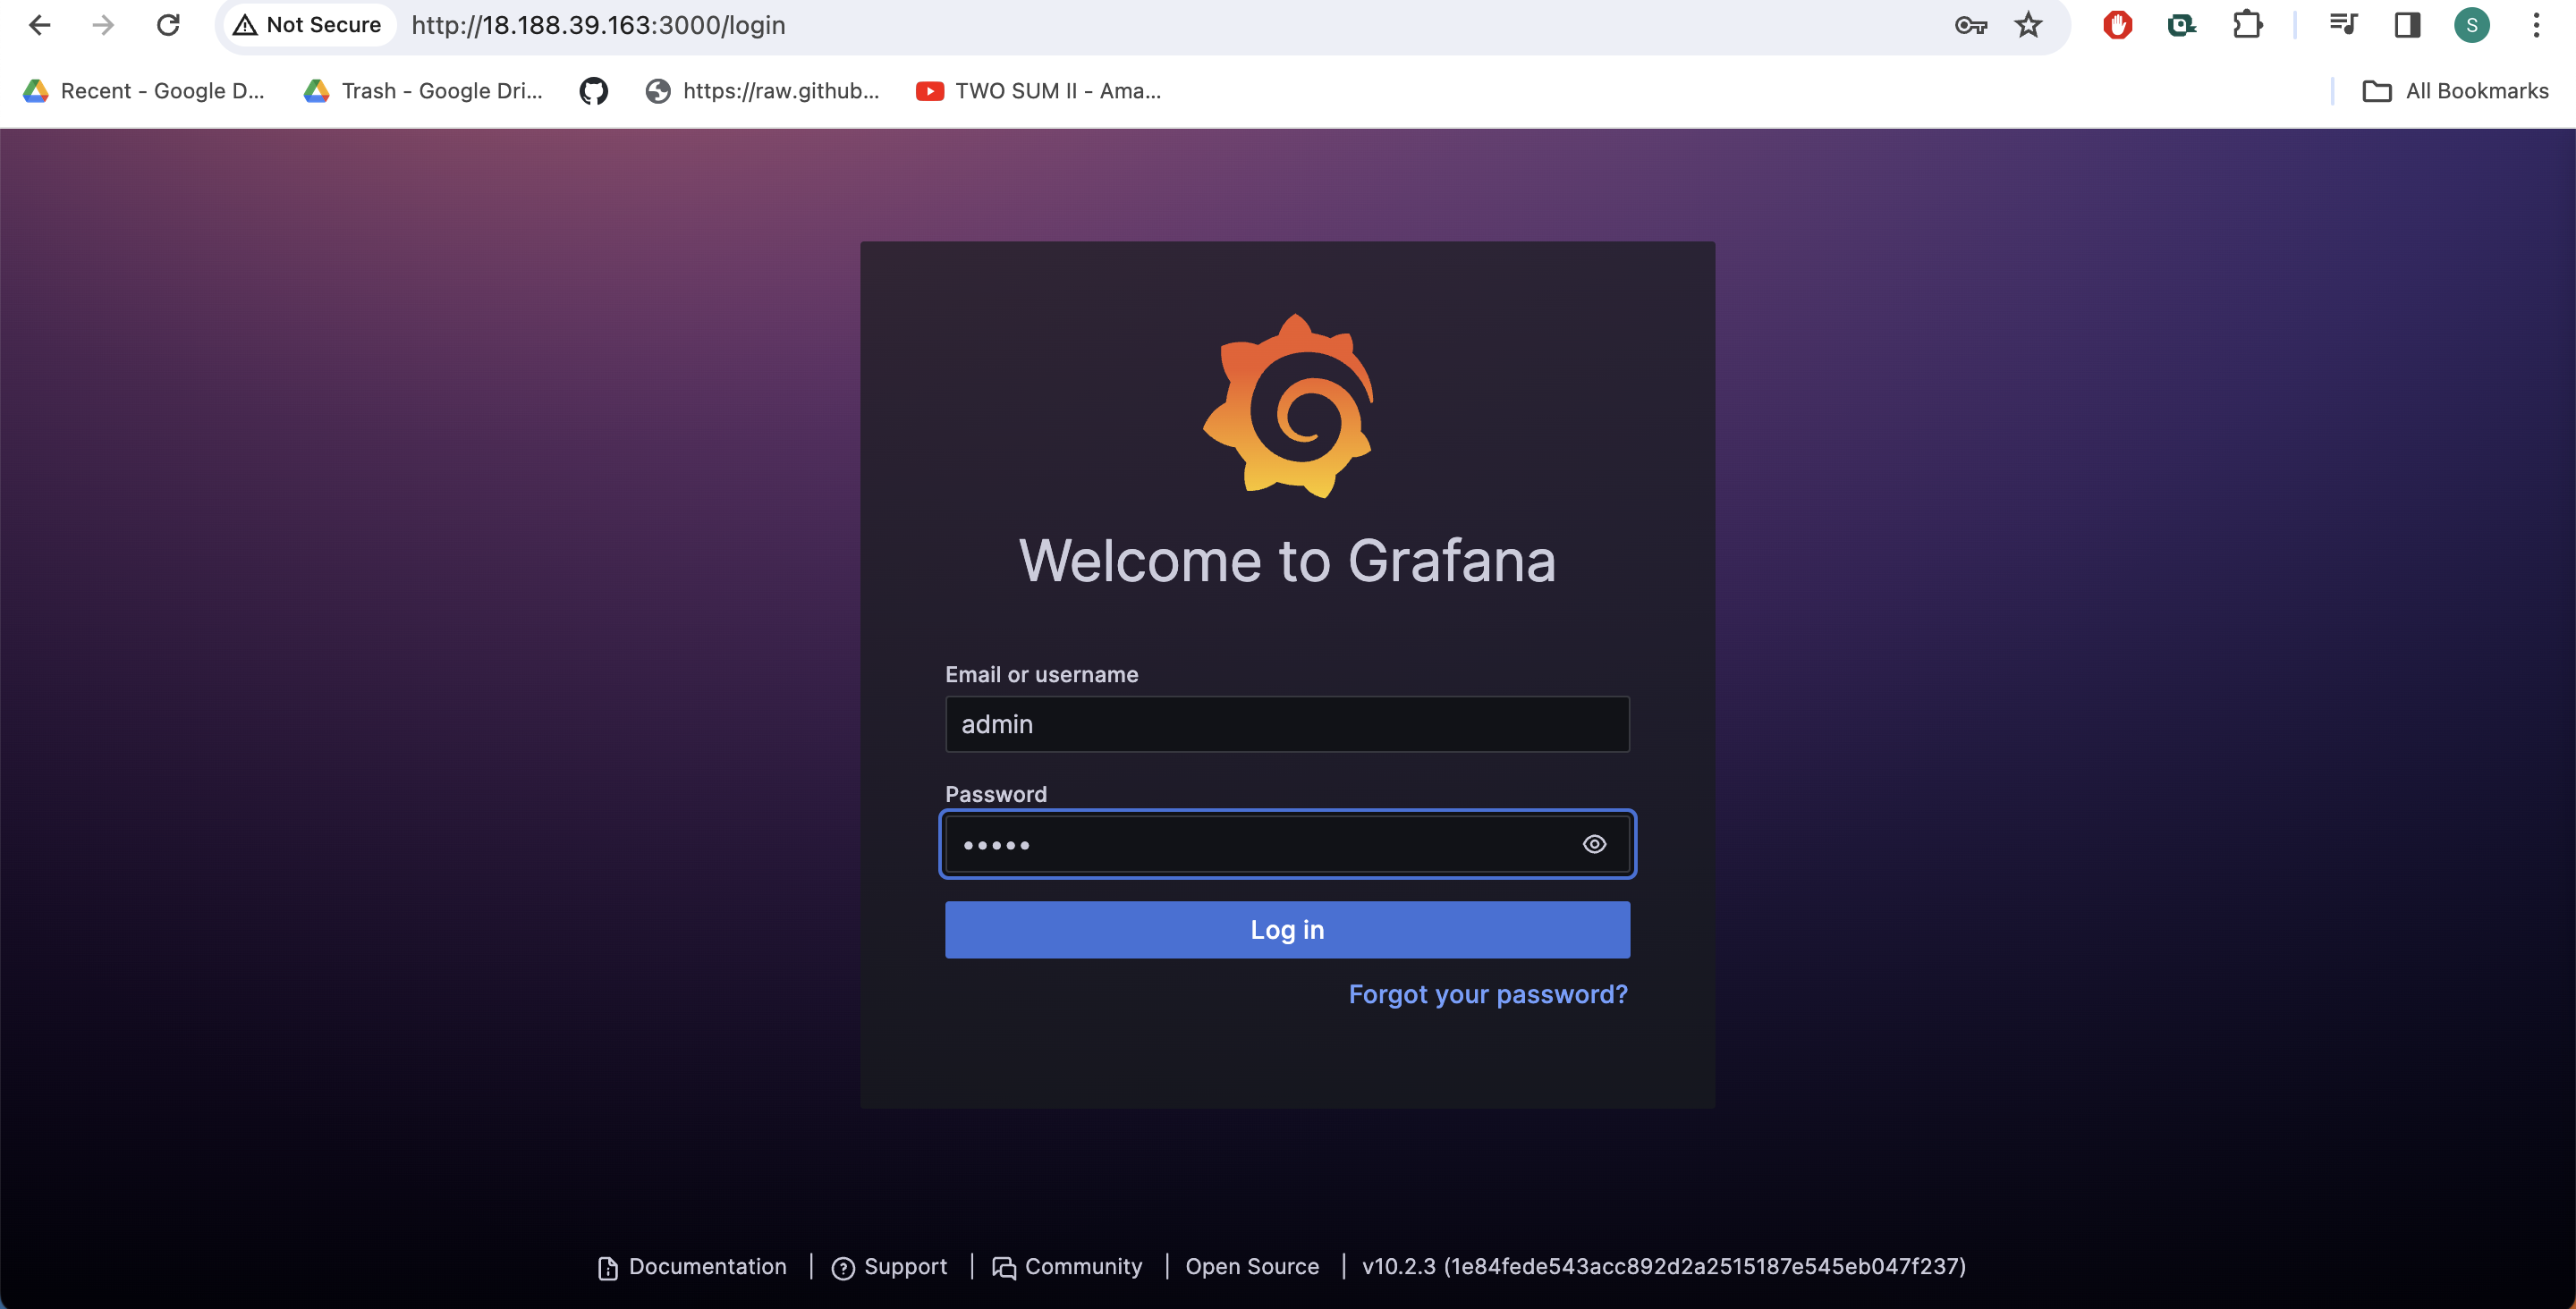This screenshot has height=1309, width=2576.
Task: Open the Documentation footer link
Action: click(692, 1267)
